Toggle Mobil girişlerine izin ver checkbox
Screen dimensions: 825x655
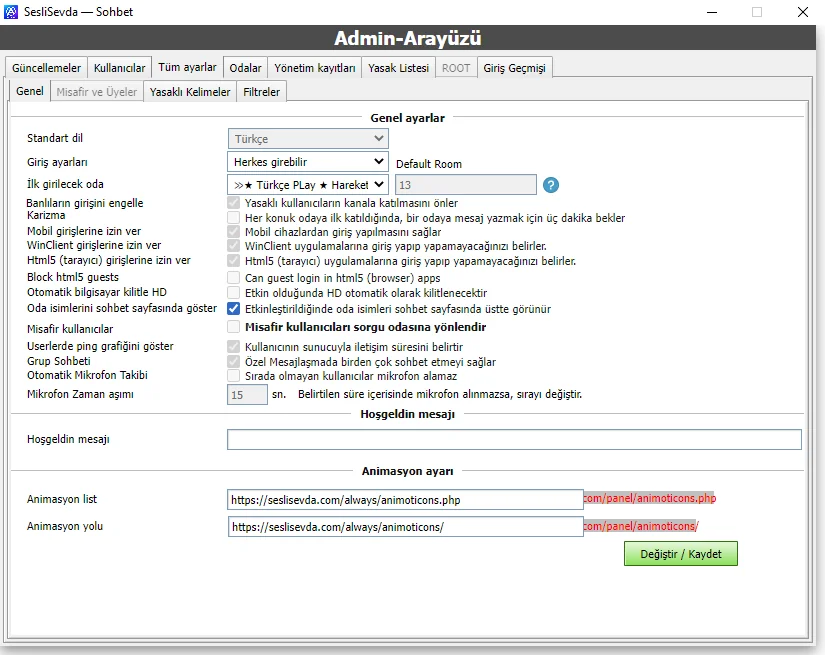click(x=234, y=231)
